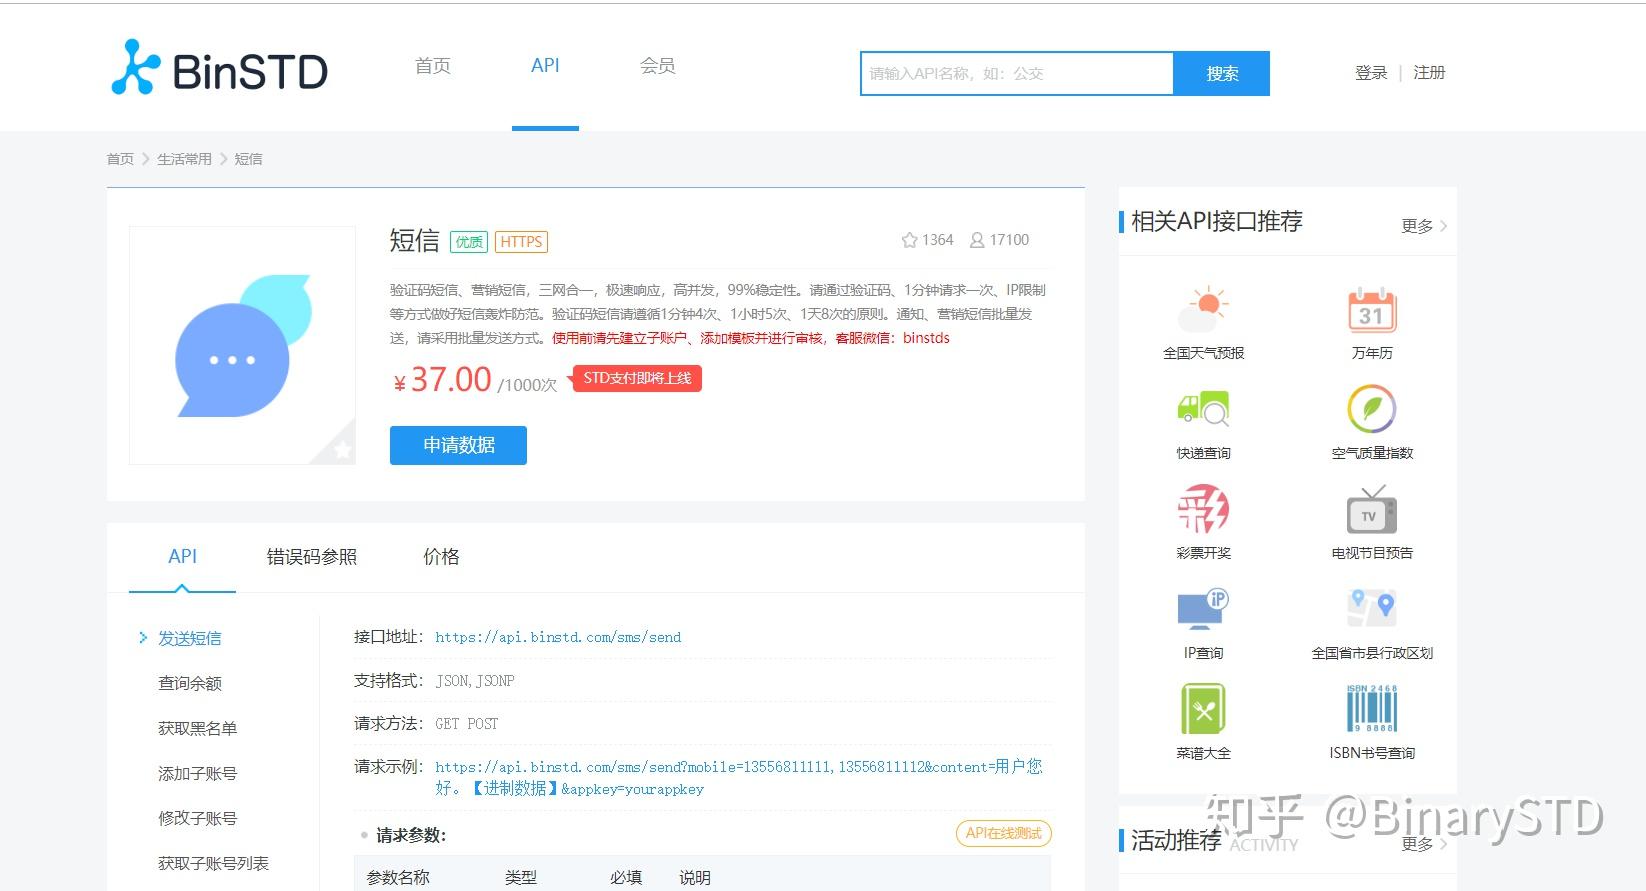Open the 万年历 calendar icon
The image size is (1646, 891).
[x=1372, y=309]
